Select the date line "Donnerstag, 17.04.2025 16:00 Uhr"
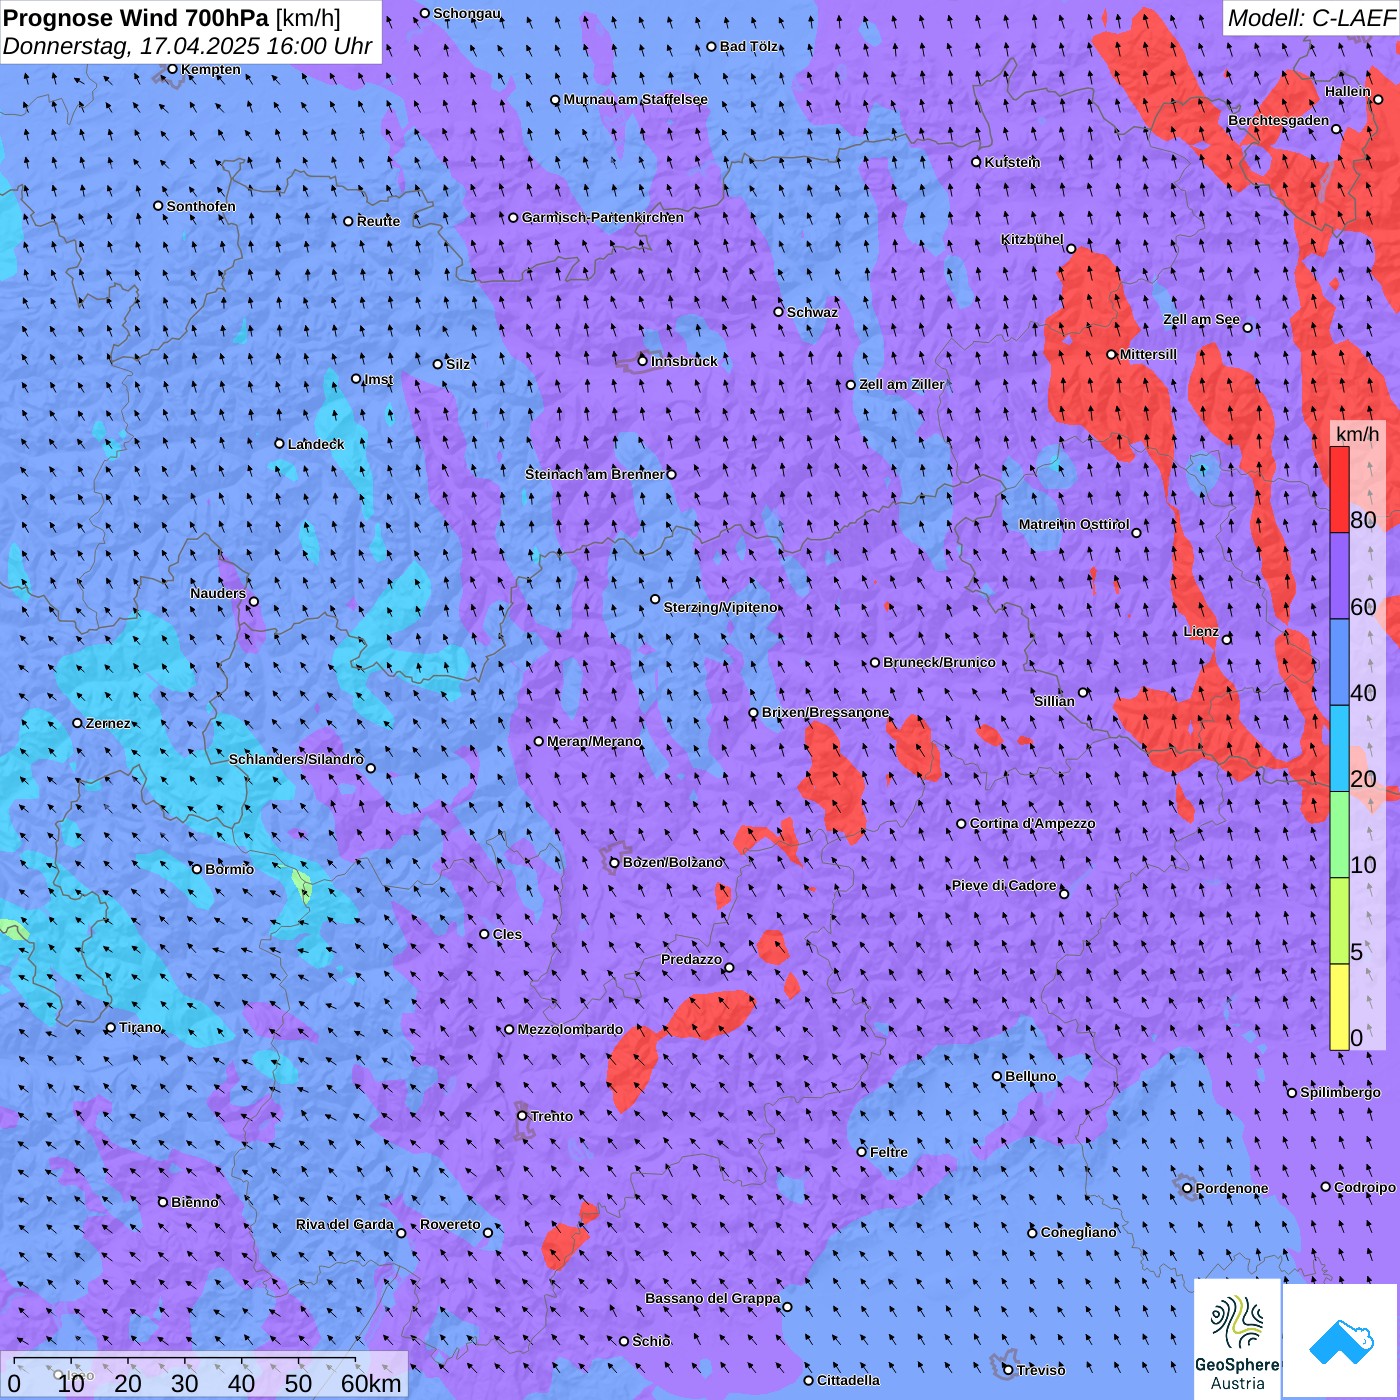The height and width of the screenshot is (1400, 1400). tap(187, 46)
